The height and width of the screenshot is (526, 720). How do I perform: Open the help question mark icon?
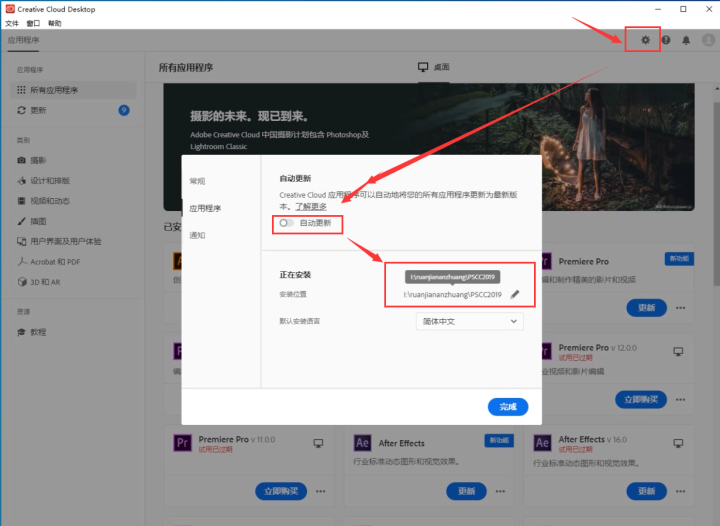click(666, 40)
